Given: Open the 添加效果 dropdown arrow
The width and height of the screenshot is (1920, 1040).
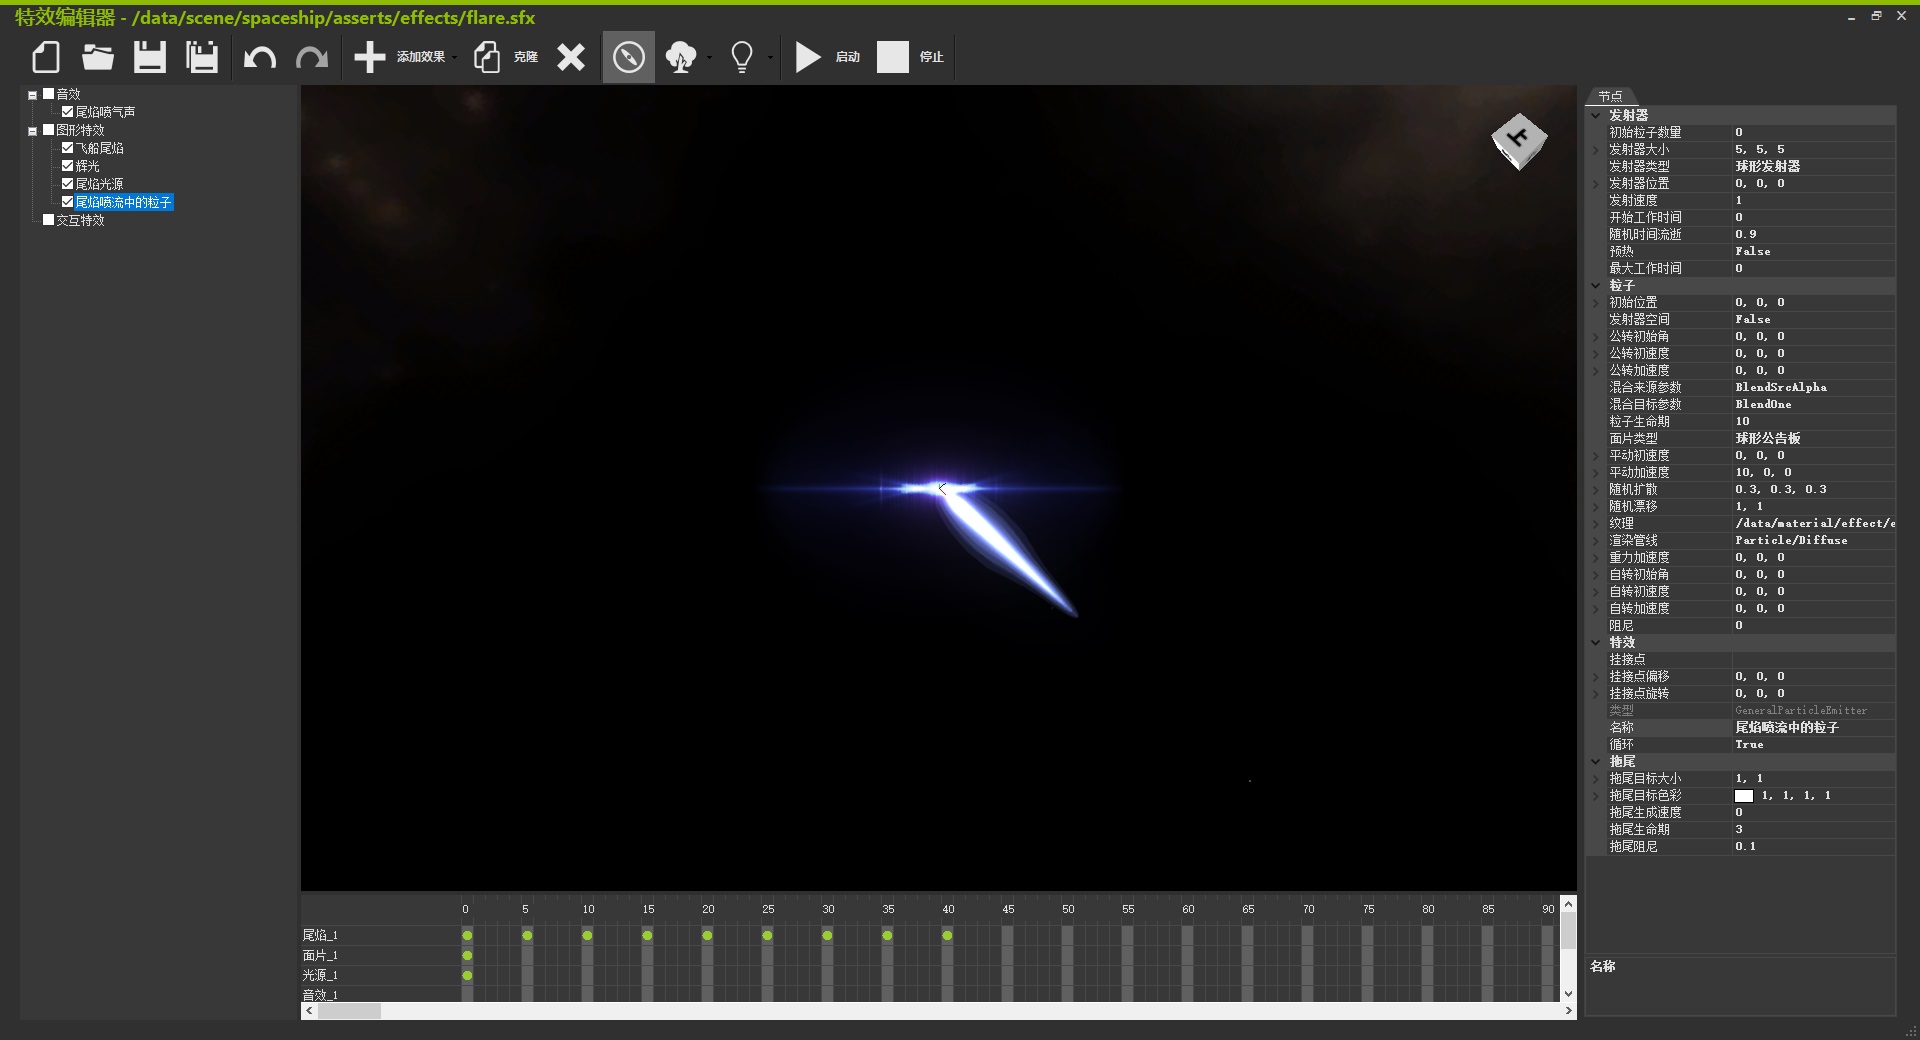Looking at the screenshot, I should [x=454, y=58].
